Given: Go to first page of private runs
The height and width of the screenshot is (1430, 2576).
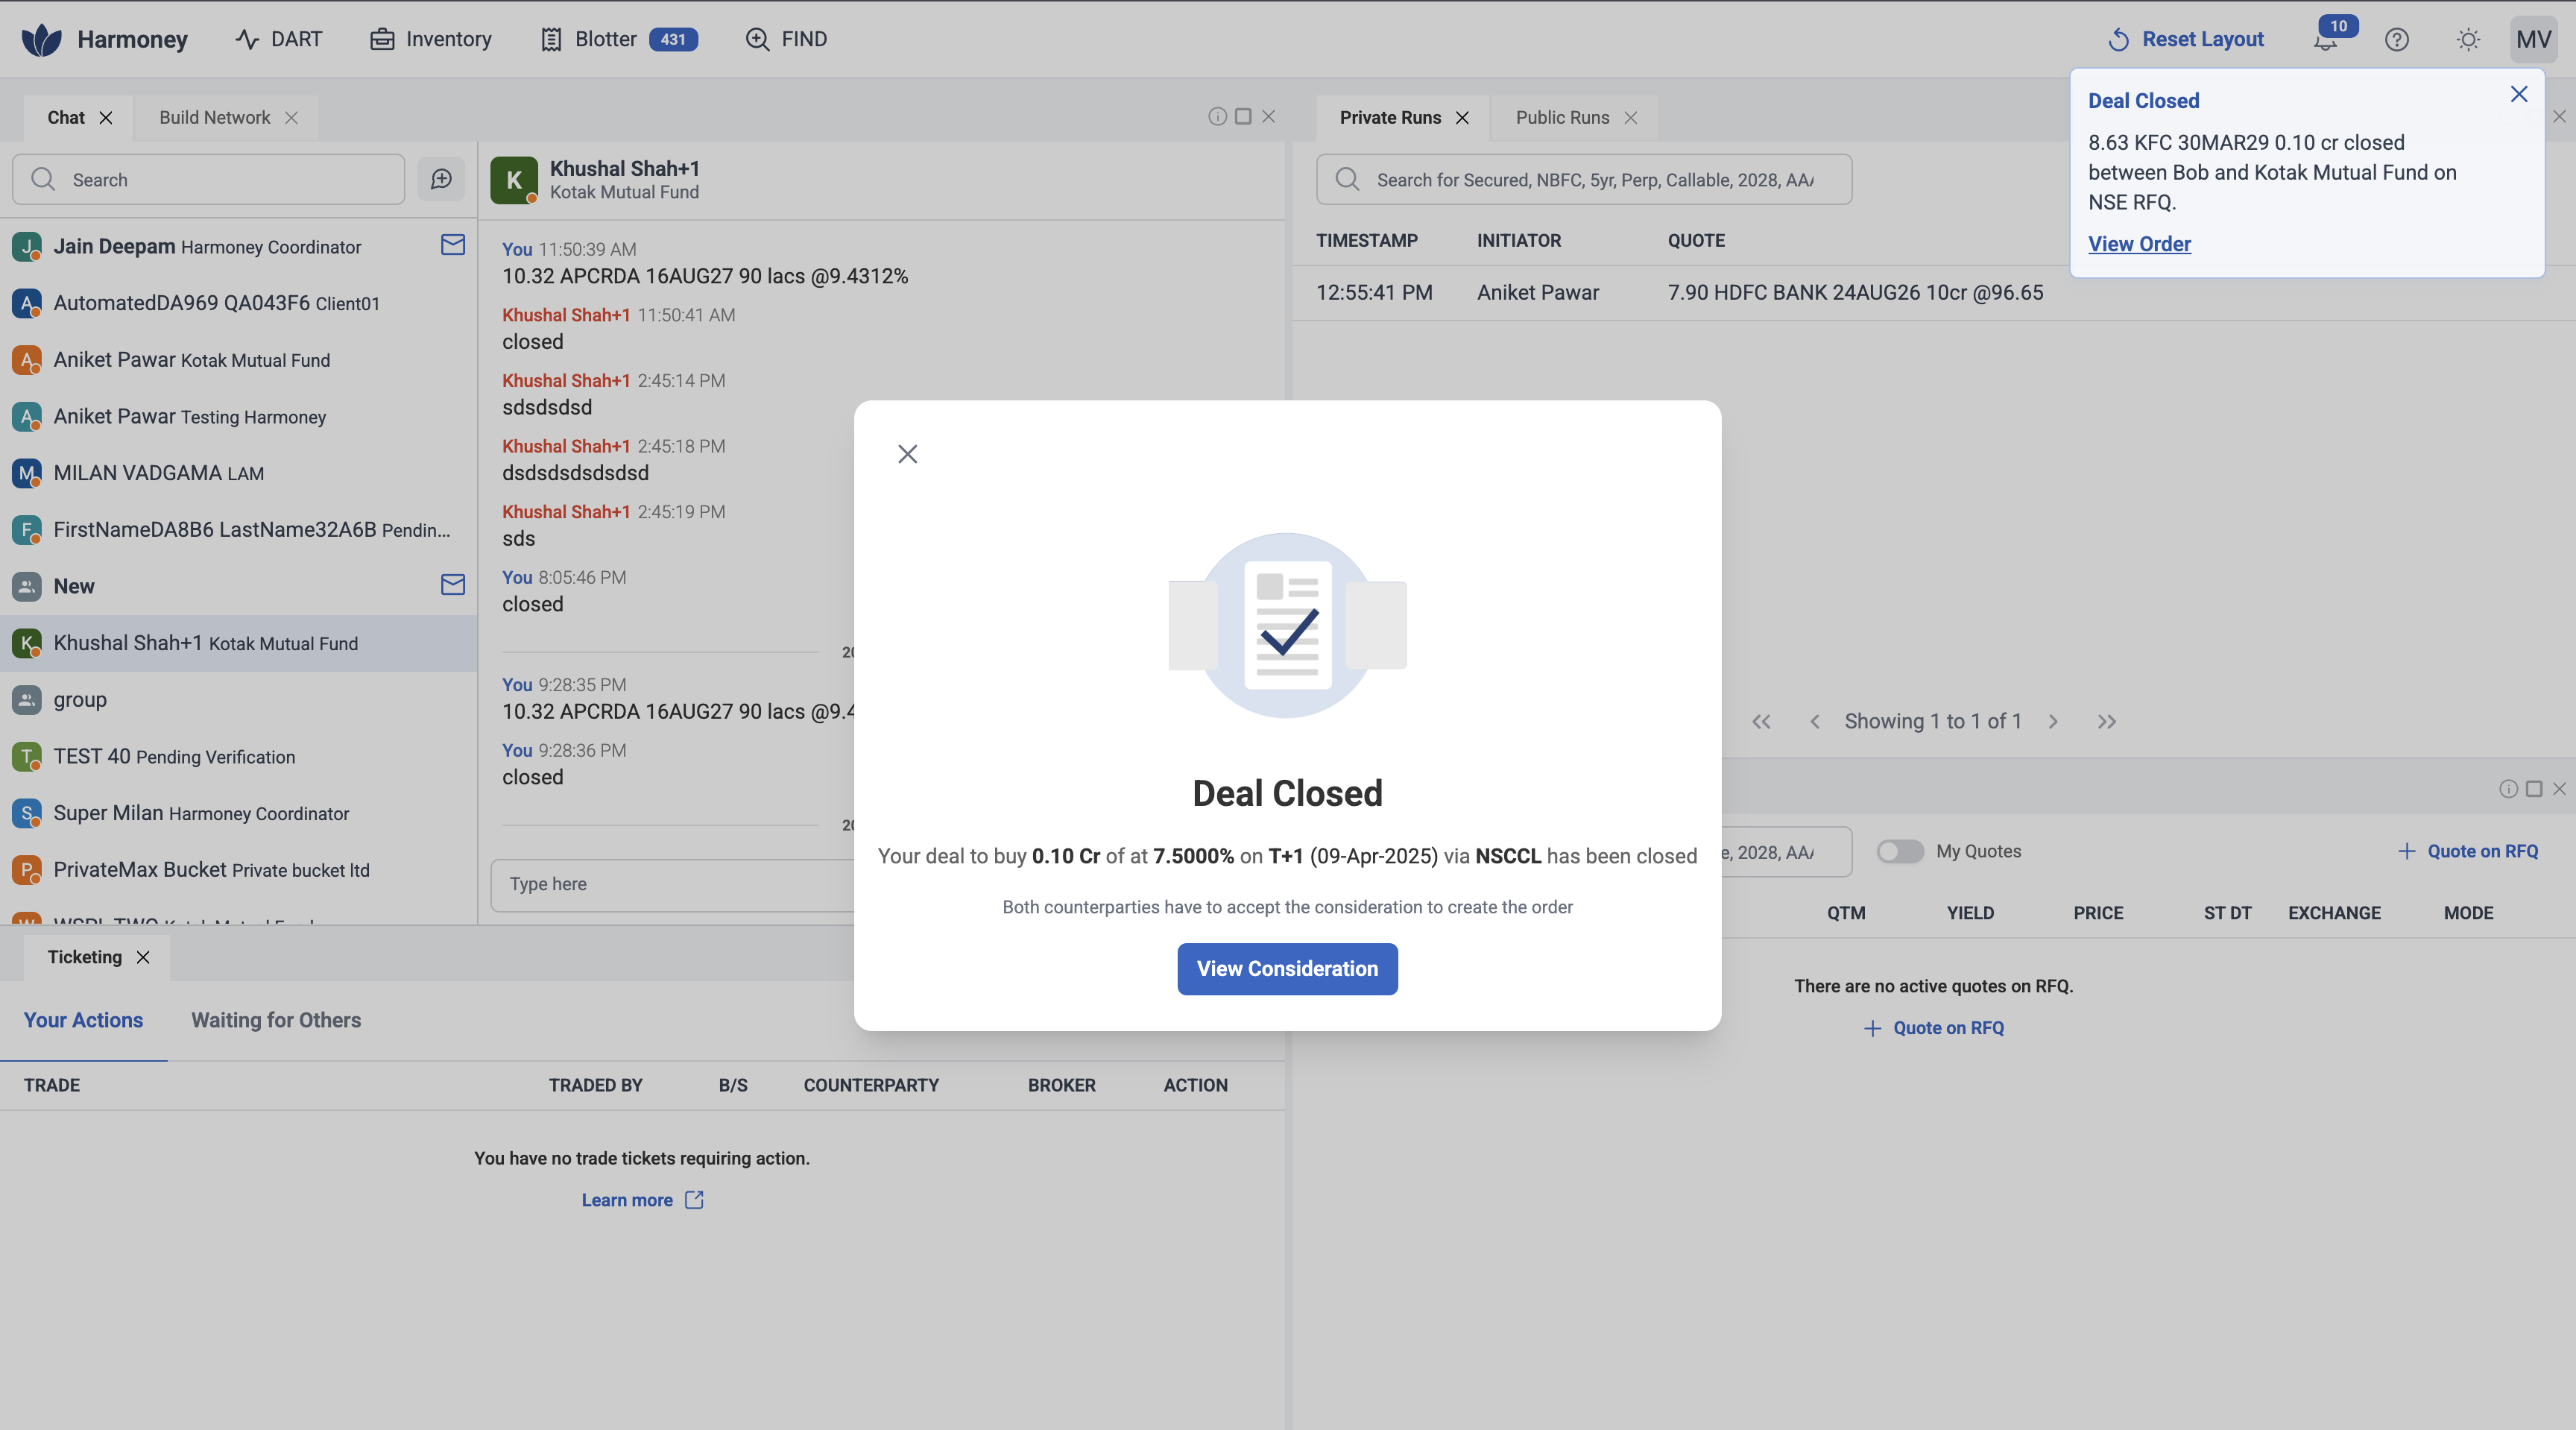Looking at the screenshot, I should [x=1761, y=722].
